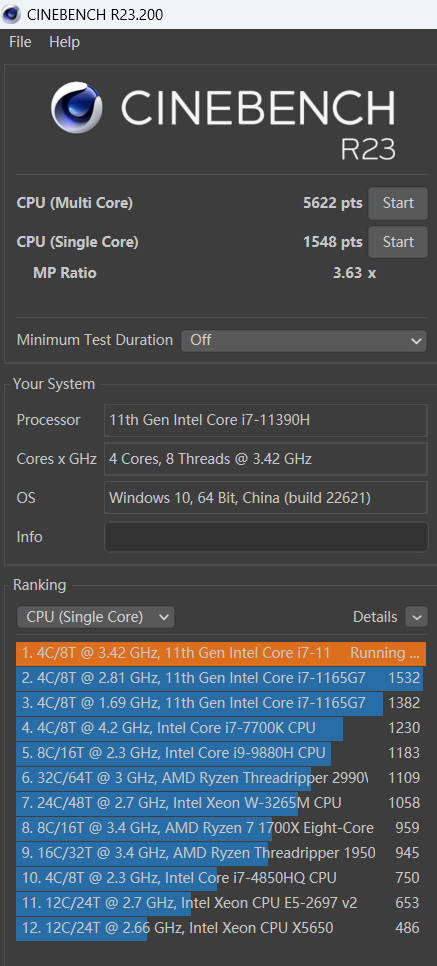The image size is (437, 966).
Task: Open the CPU (Single Core) ranking dropdown
Action: pyautogui.click(x=96, y=617)
